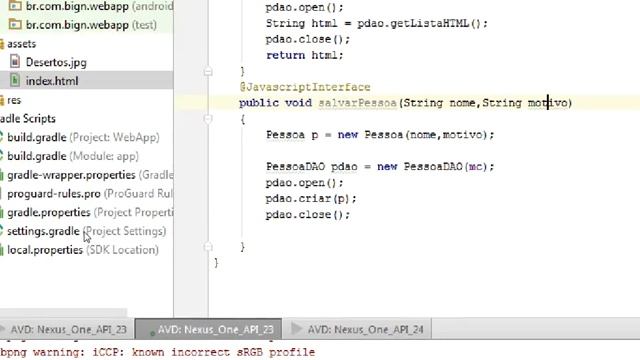Click the Desertos.jpg image file icon
Image resolution: width=640 pixels, height=360 pixels.
click(15, 62)
